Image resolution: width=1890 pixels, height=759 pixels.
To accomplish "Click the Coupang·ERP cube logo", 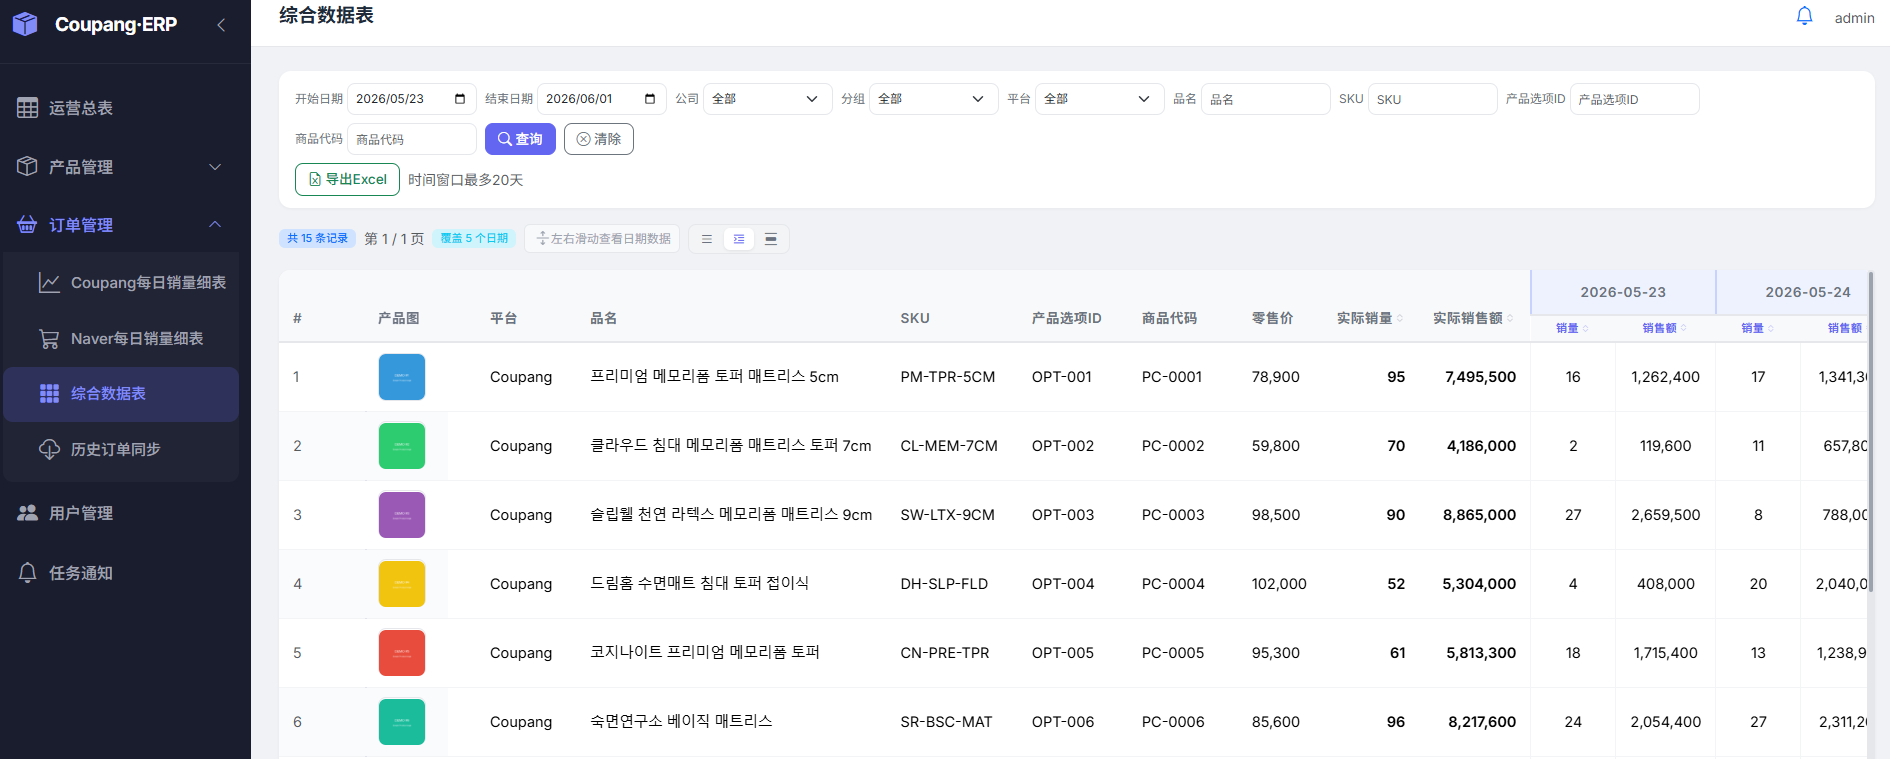I will point(25,24).
